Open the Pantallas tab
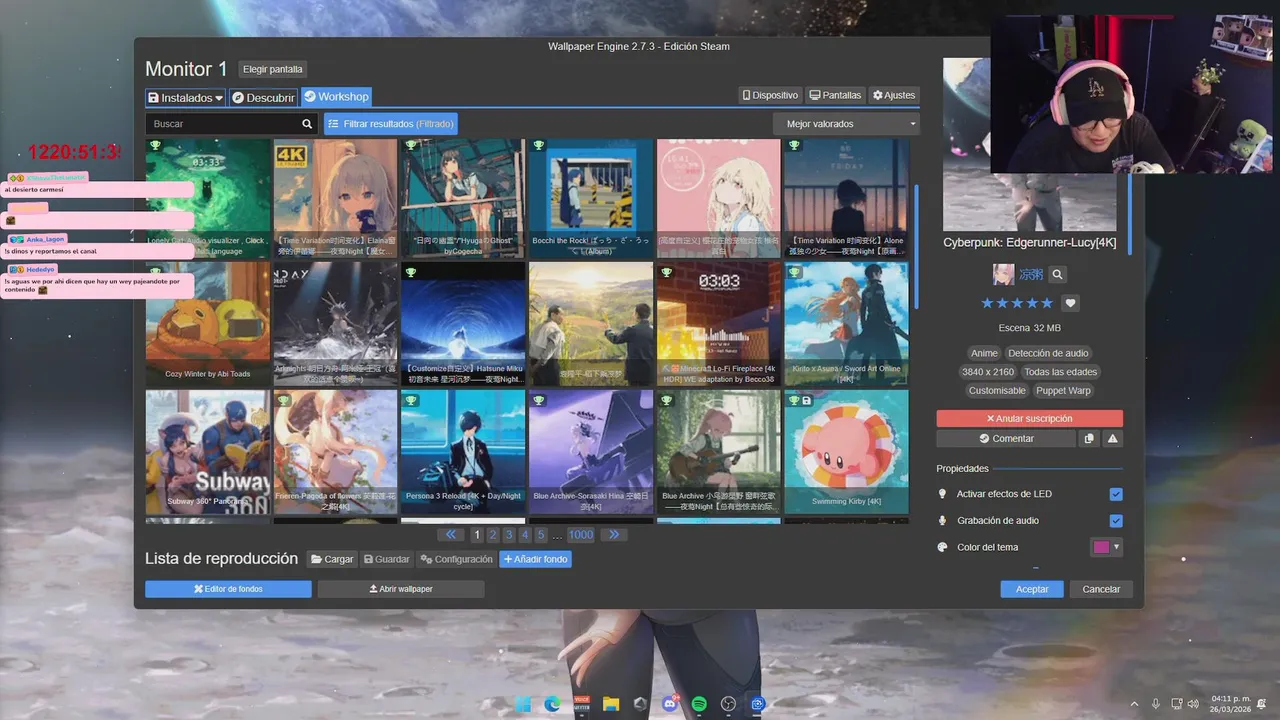 [x=835, y=95]
